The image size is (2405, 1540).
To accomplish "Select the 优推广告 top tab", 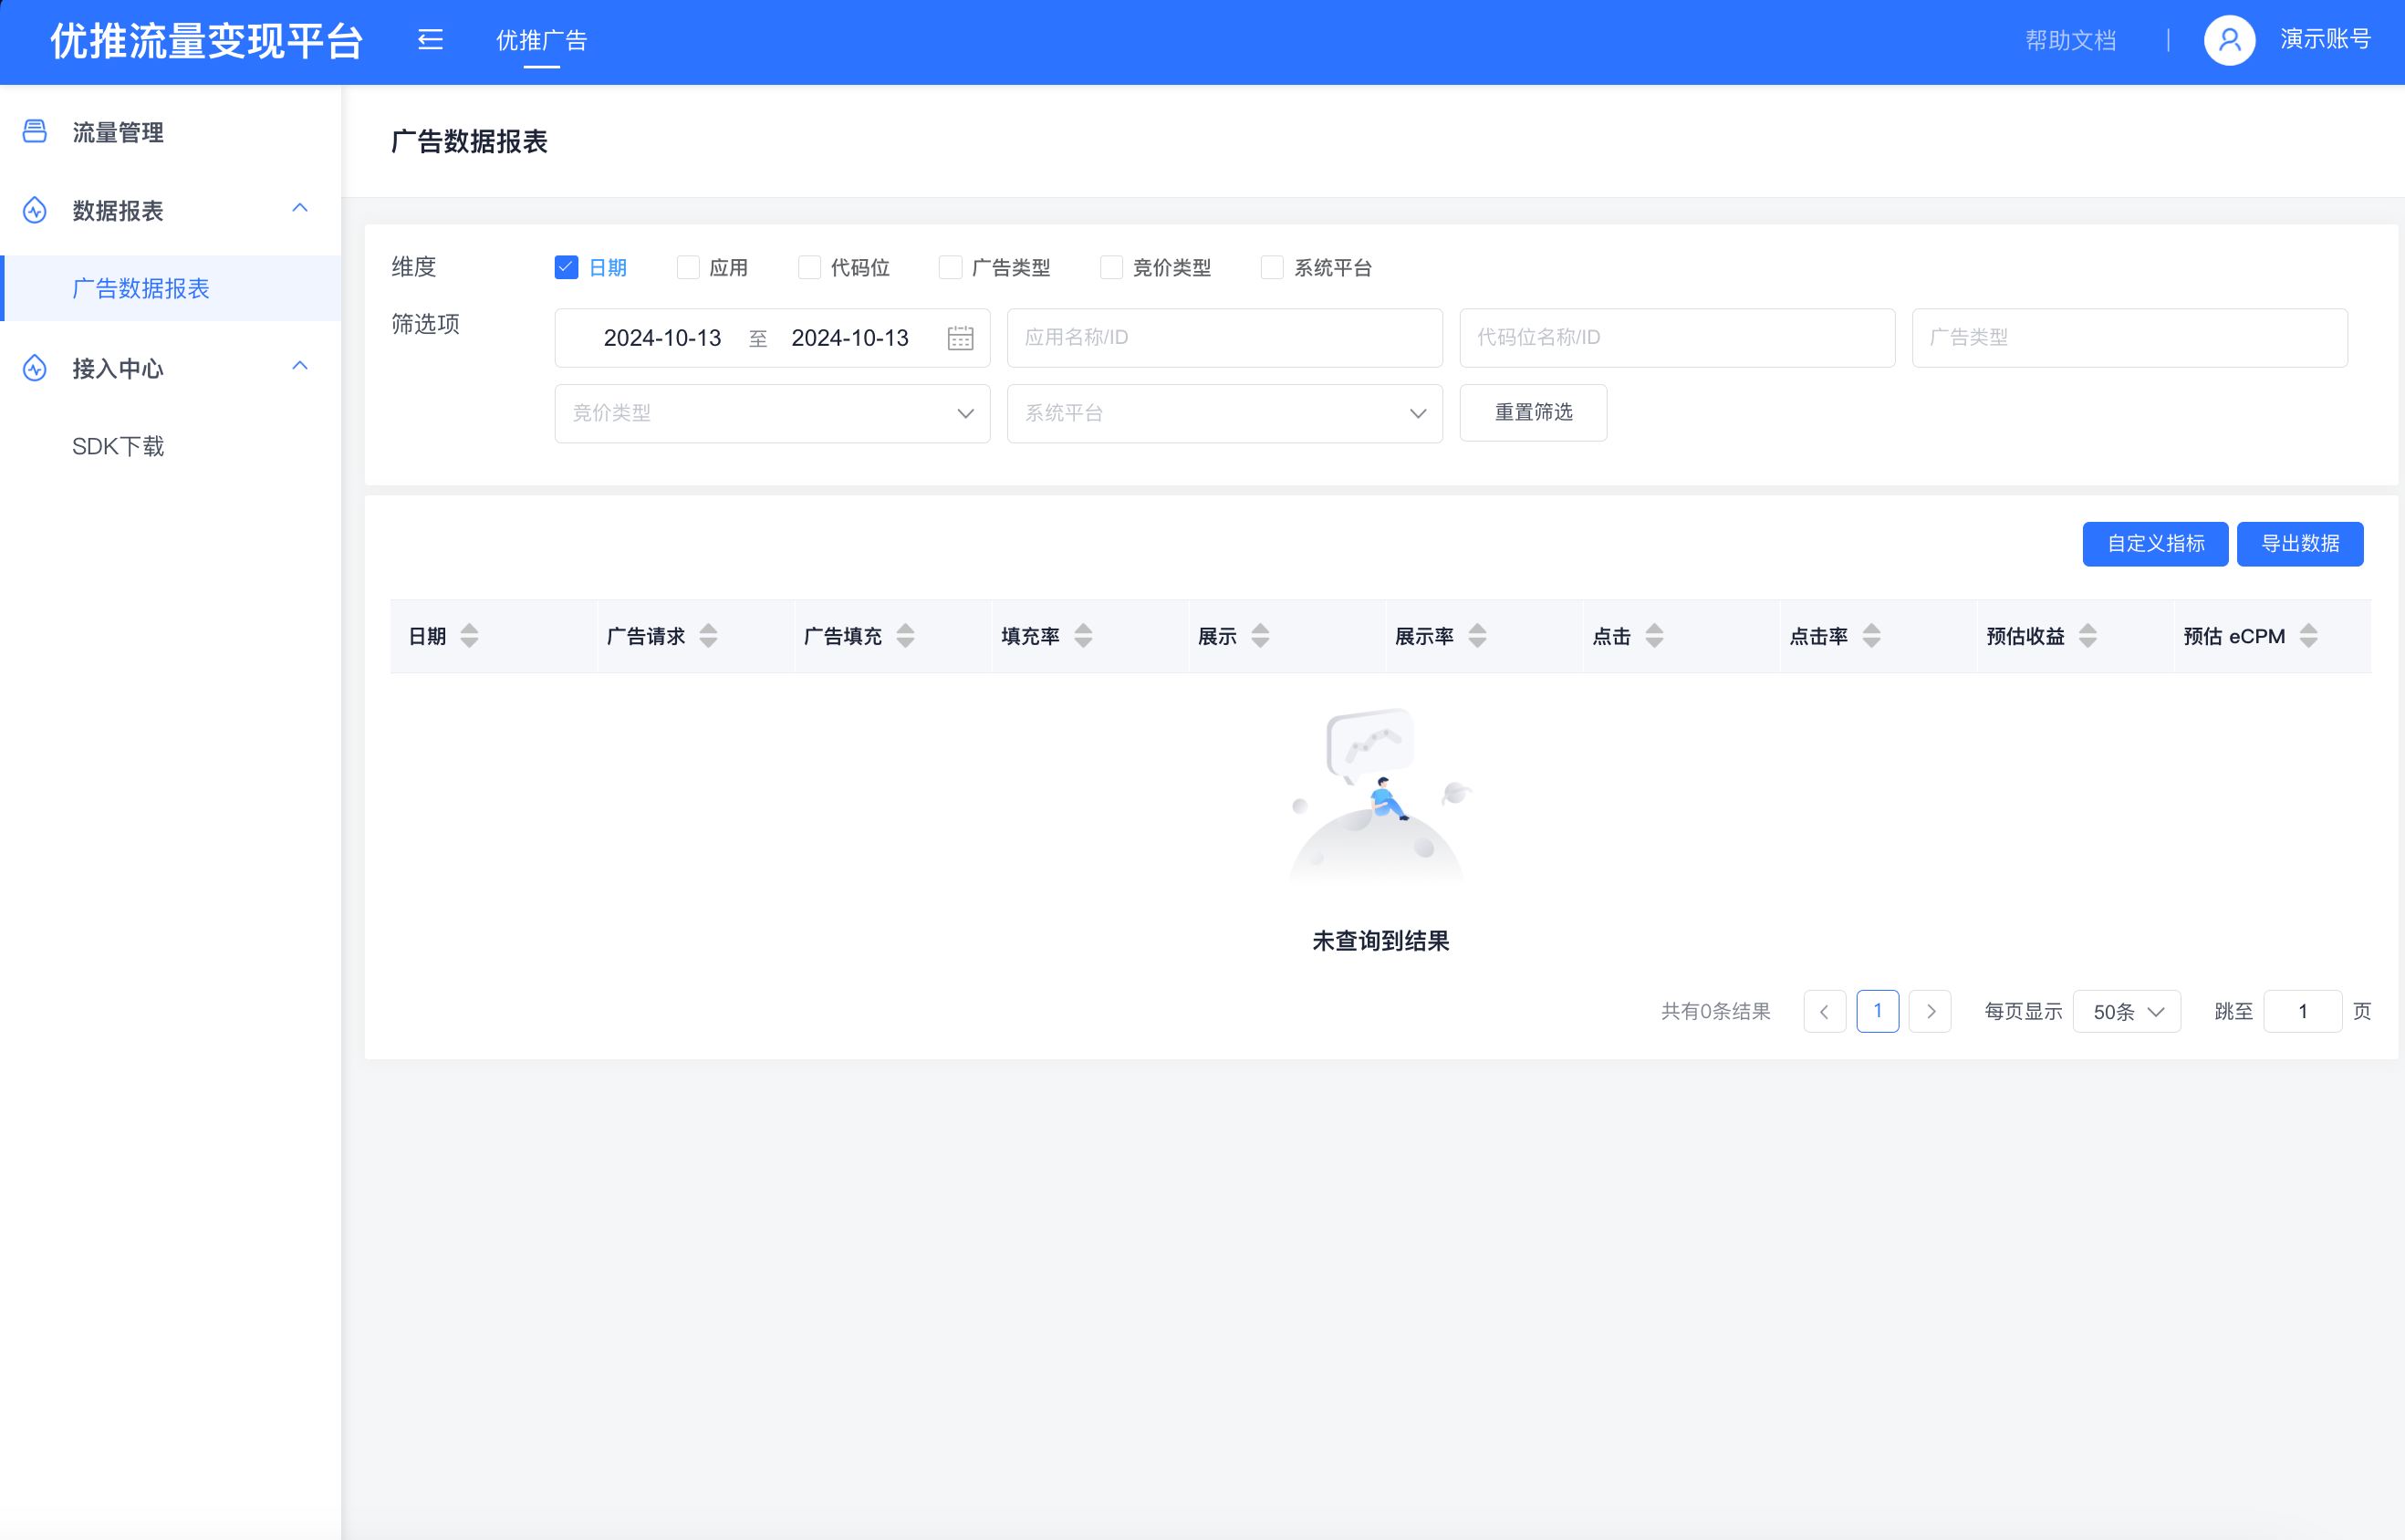I will [x=541, y=40].
